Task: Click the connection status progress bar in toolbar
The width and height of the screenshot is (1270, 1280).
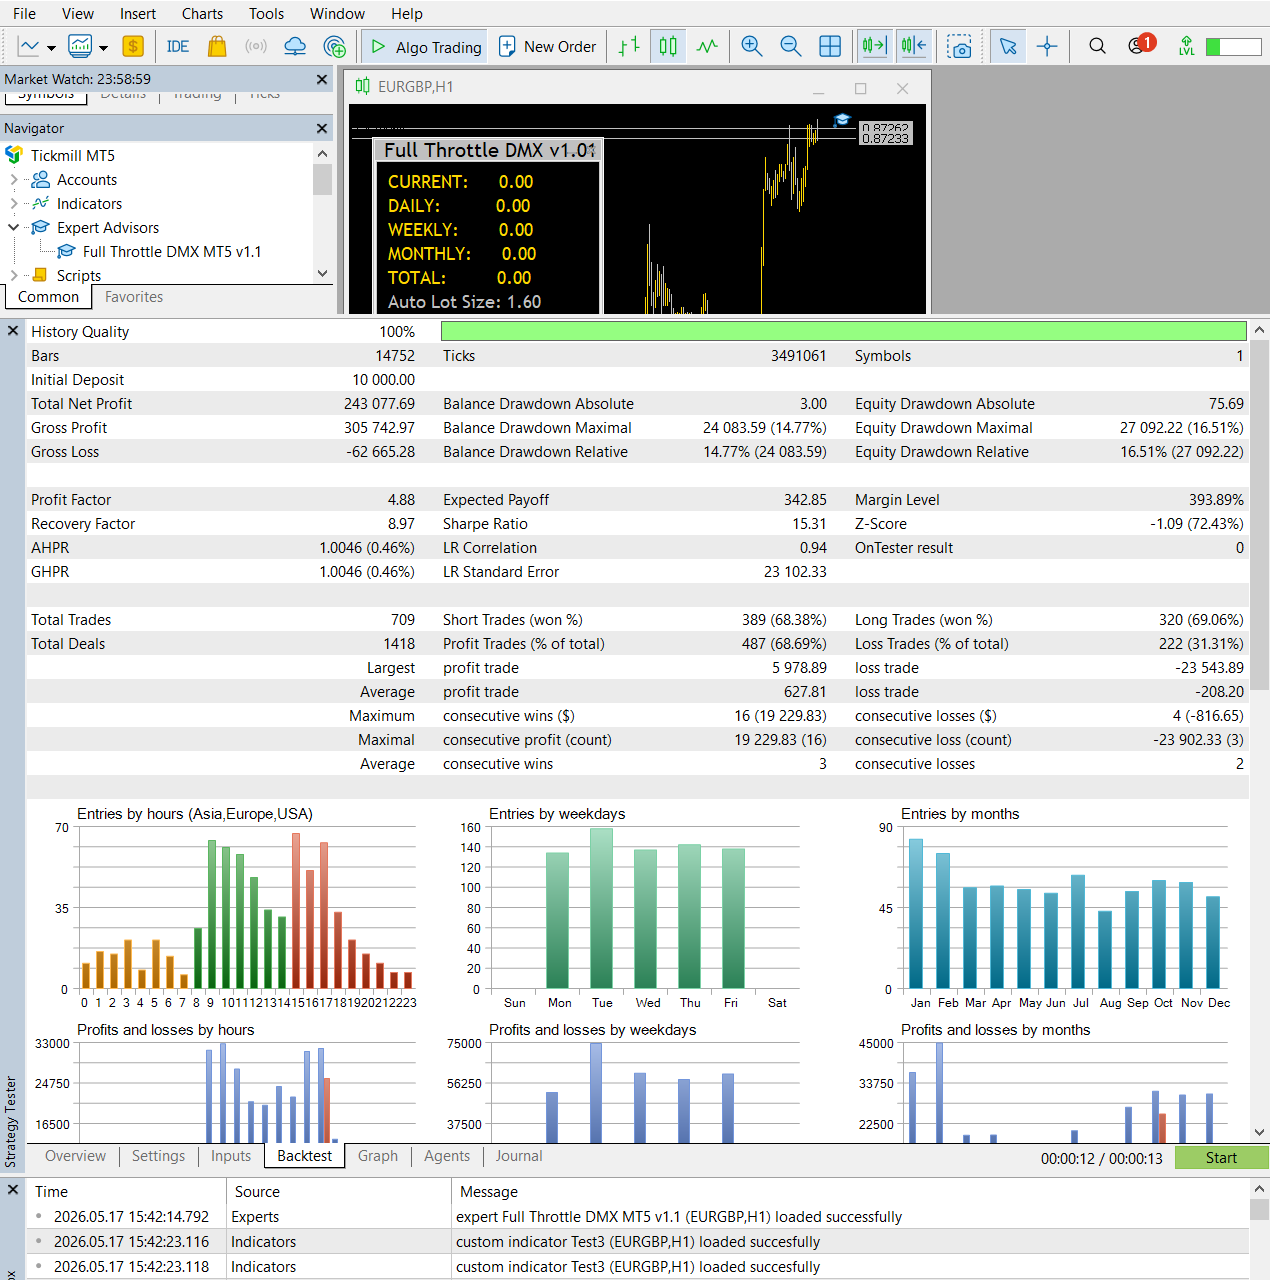Action: point(1233,47)
